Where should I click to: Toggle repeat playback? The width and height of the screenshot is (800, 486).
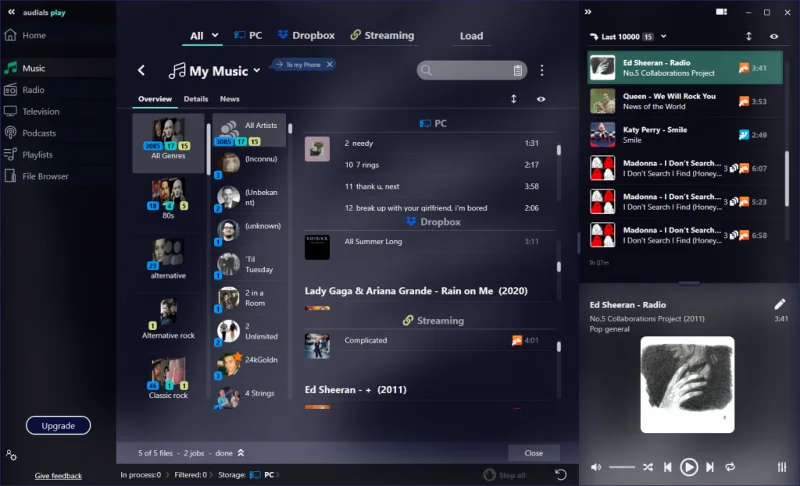(x=730, y=467)
